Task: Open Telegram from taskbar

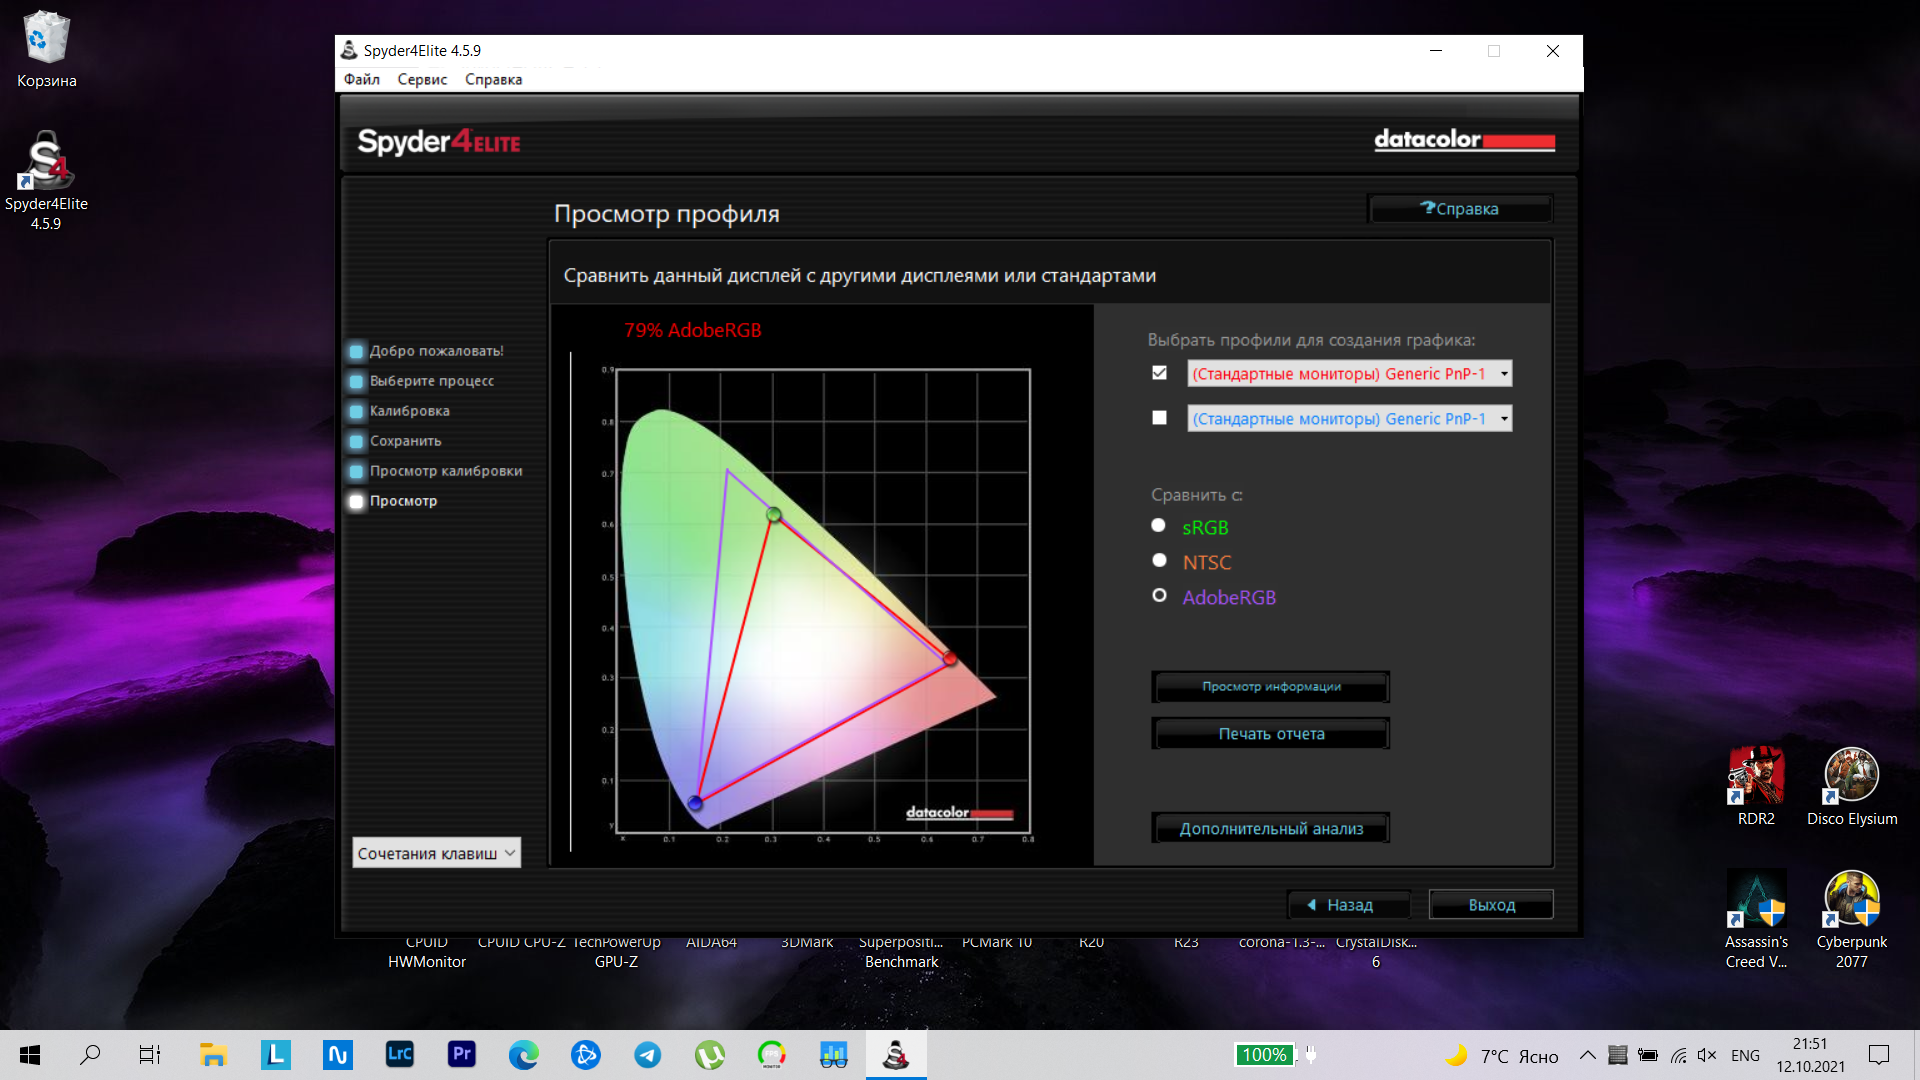Action: tap(647, 1054)
